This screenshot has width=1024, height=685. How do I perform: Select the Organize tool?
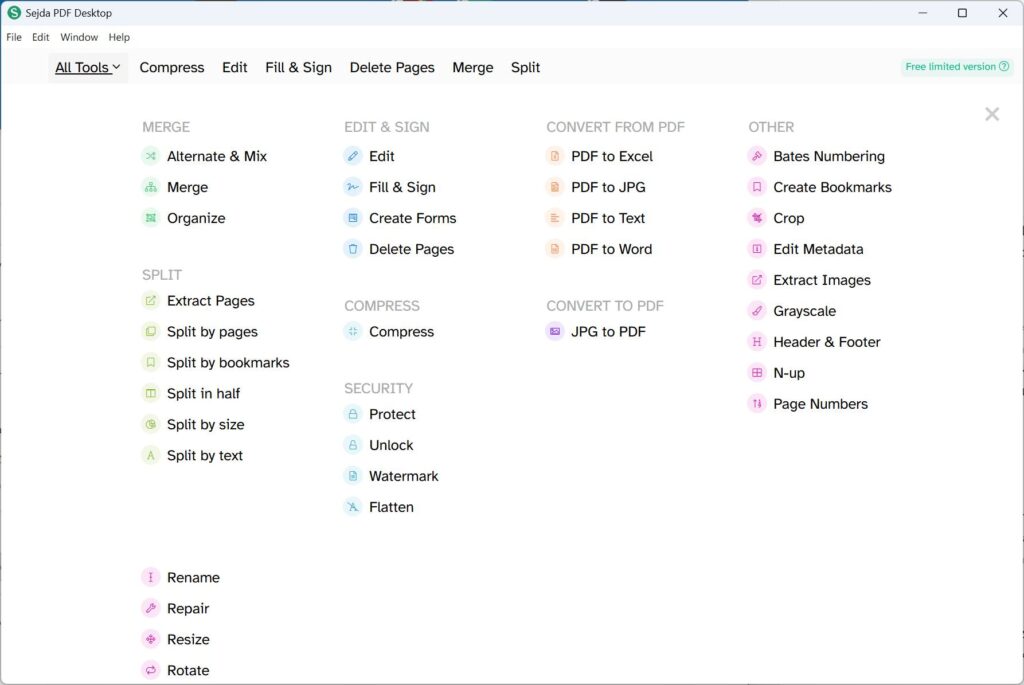pyautogui.click(x=196, y=218)
